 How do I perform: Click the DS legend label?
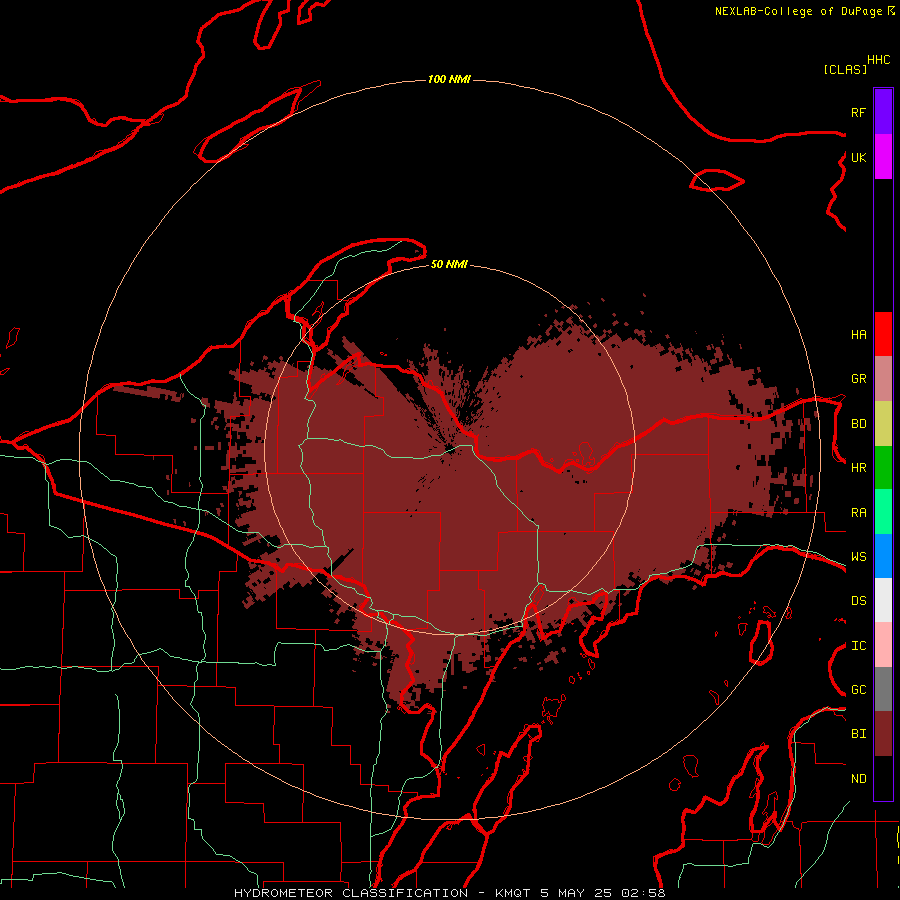tap(858, 600)
